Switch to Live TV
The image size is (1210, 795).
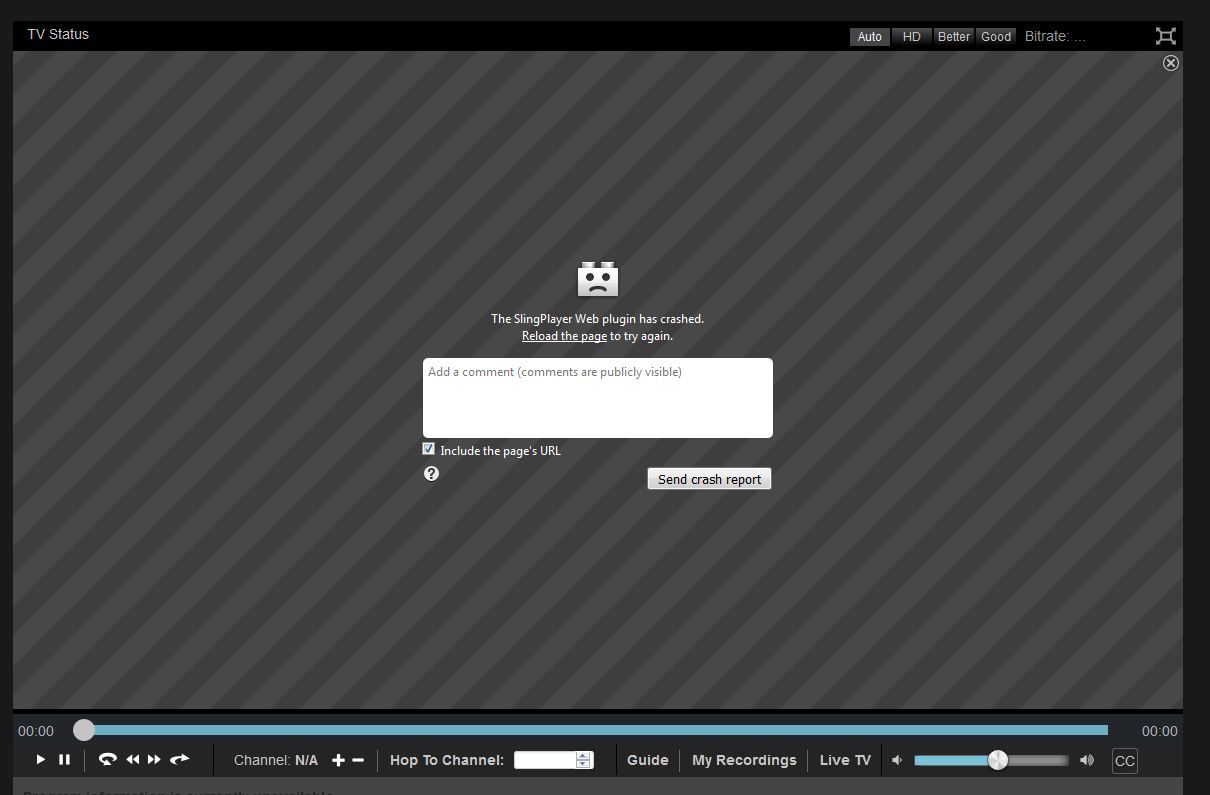(x=845, y=760)
